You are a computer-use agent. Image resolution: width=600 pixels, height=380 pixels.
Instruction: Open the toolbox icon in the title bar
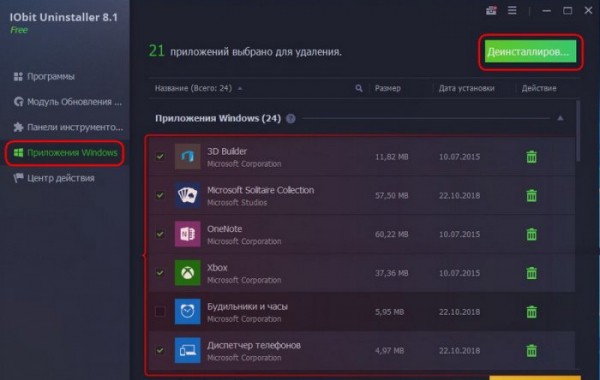pyautogui.click(x=491, y=10)
